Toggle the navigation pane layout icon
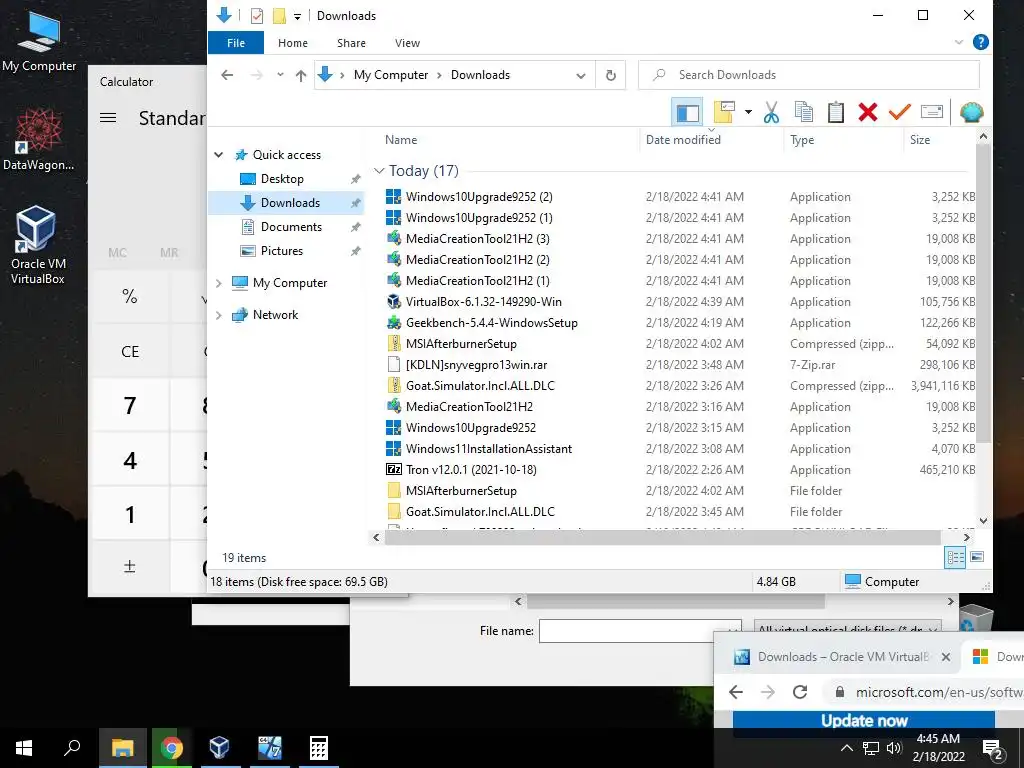This screenshot has height=768, width=1024. point(687,112)
